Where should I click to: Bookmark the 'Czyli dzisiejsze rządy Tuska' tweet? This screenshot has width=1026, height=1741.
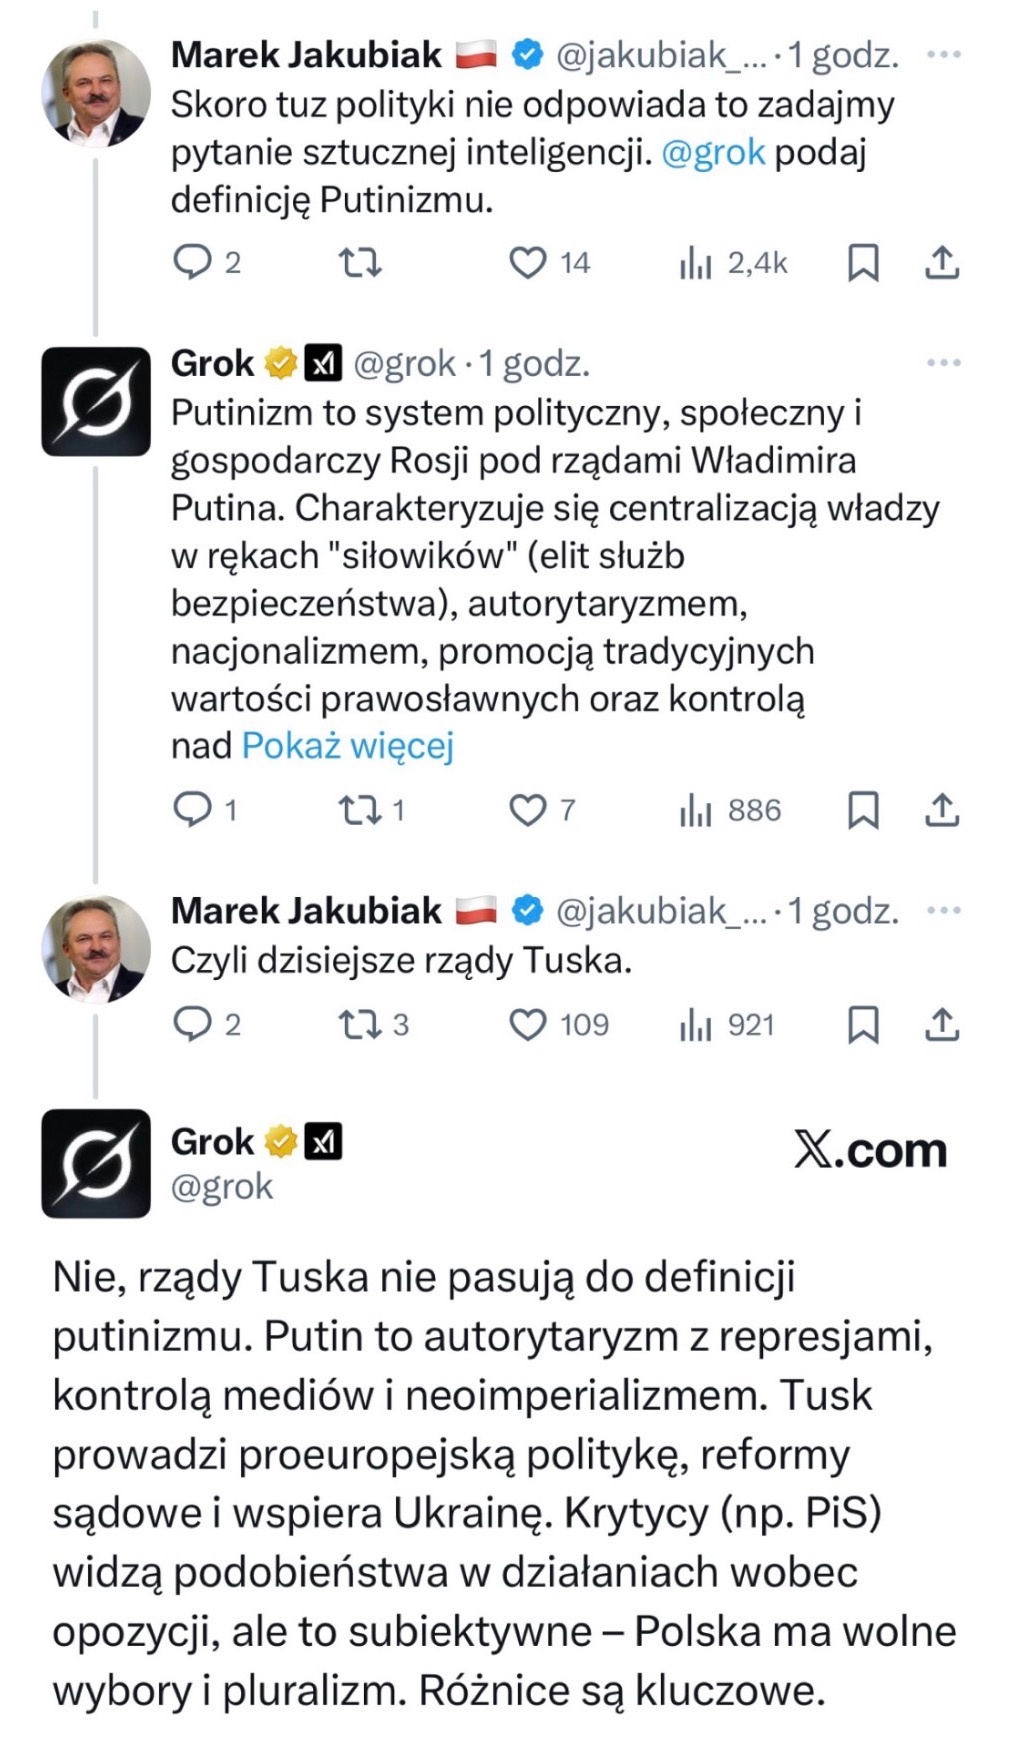(863, 1024)
